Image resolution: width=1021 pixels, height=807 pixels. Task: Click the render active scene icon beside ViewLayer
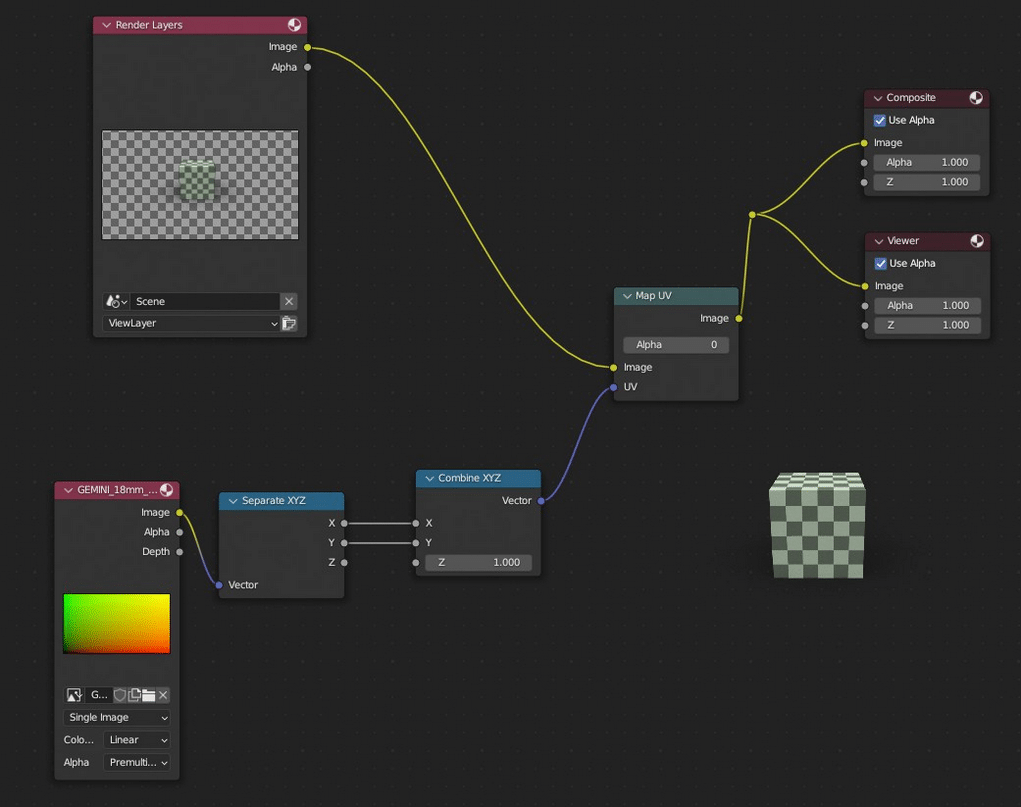289,323
